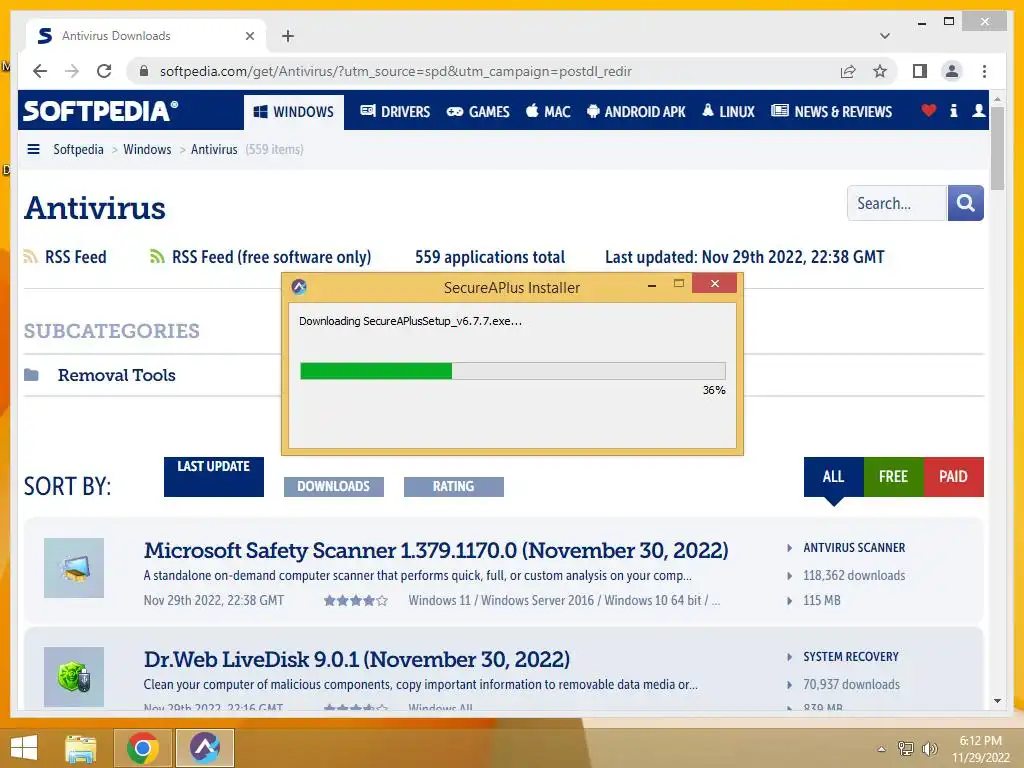
Task: Open File Explorer from taskbar
Action: 81,748
